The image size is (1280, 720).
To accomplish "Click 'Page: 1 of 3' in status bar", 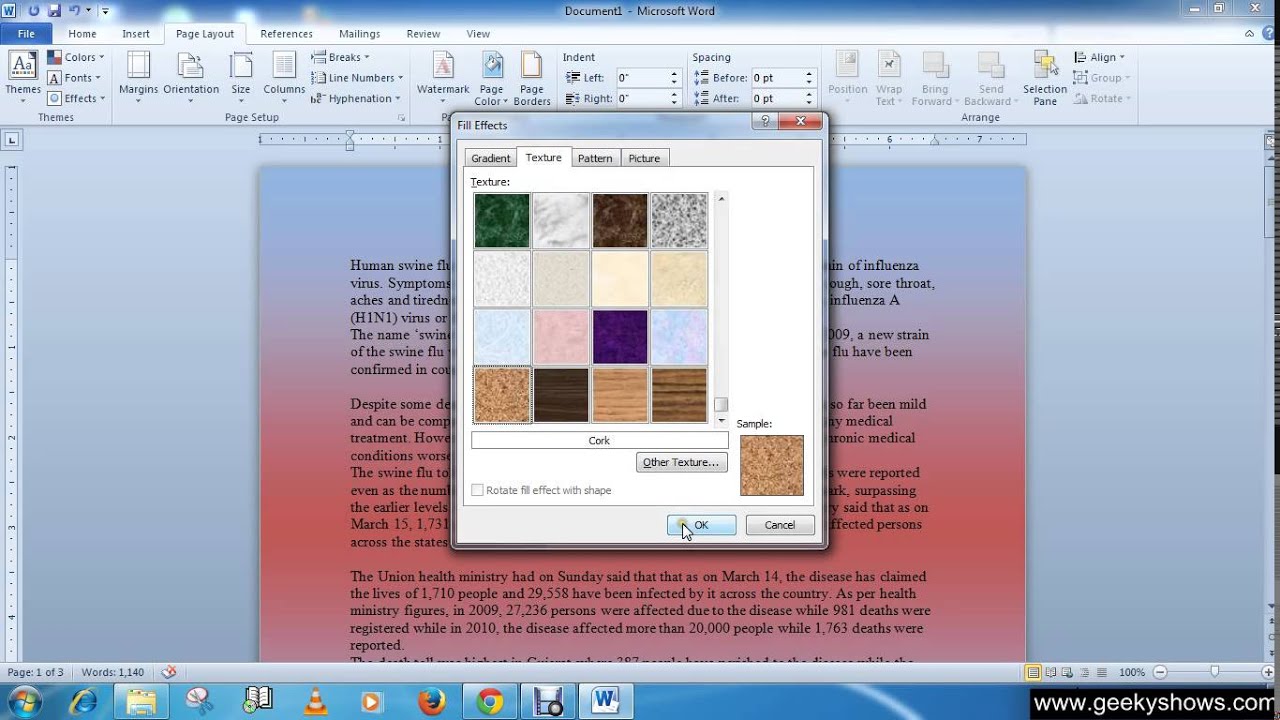I will click(x=35, y=672).
